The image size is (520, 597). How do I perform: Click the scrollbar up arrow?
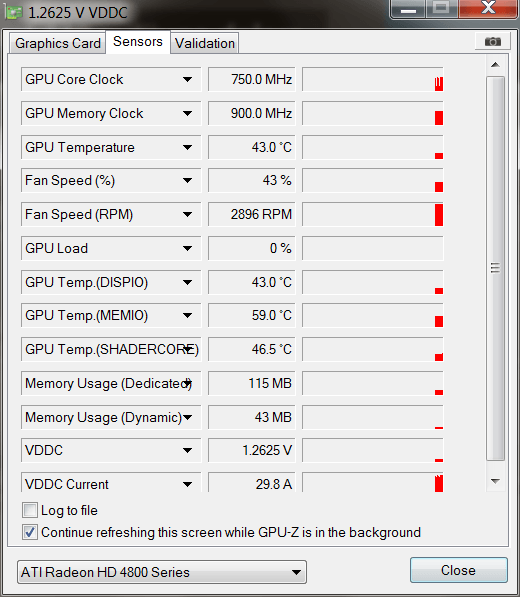pyautogui.click(x=495, y=65)
